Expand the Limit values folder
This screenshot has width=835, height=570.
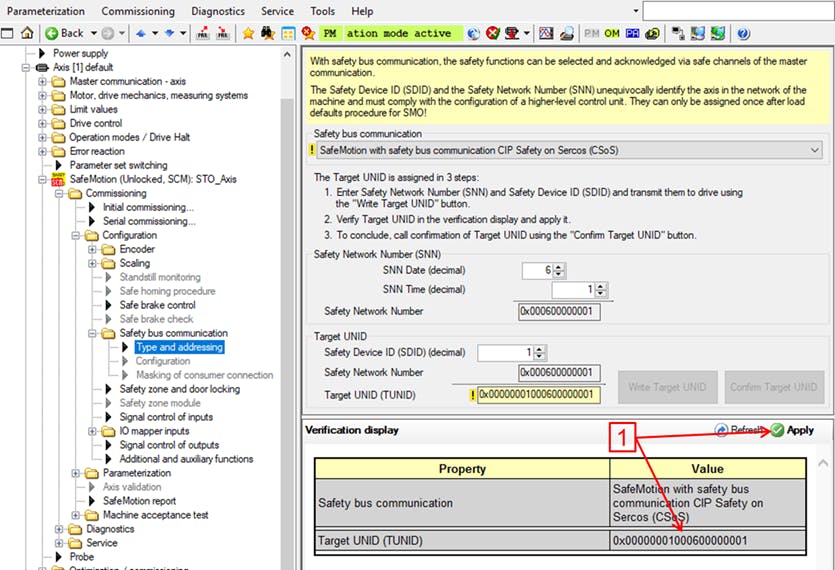click(42, 109)
